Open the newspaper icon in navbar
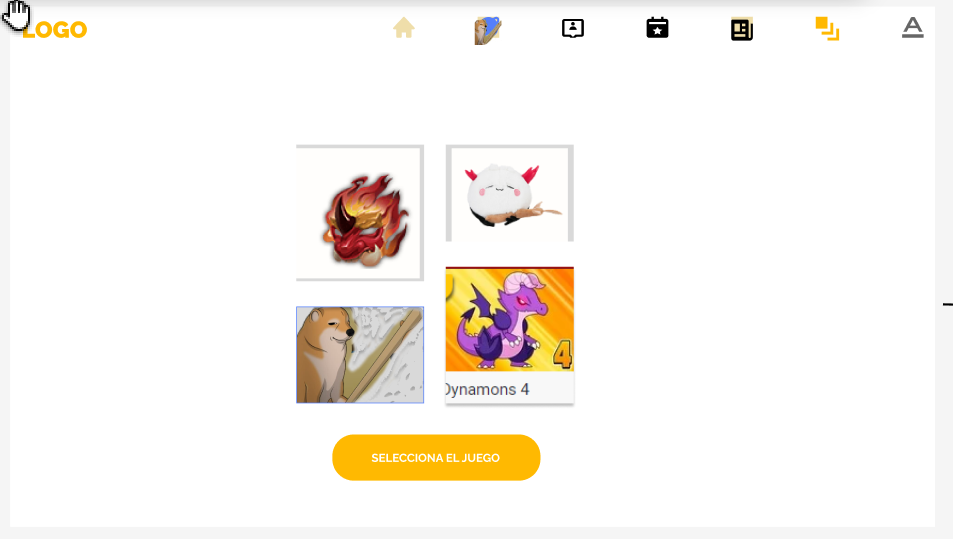Screen dimensions: 953x539 click(741, 29)
